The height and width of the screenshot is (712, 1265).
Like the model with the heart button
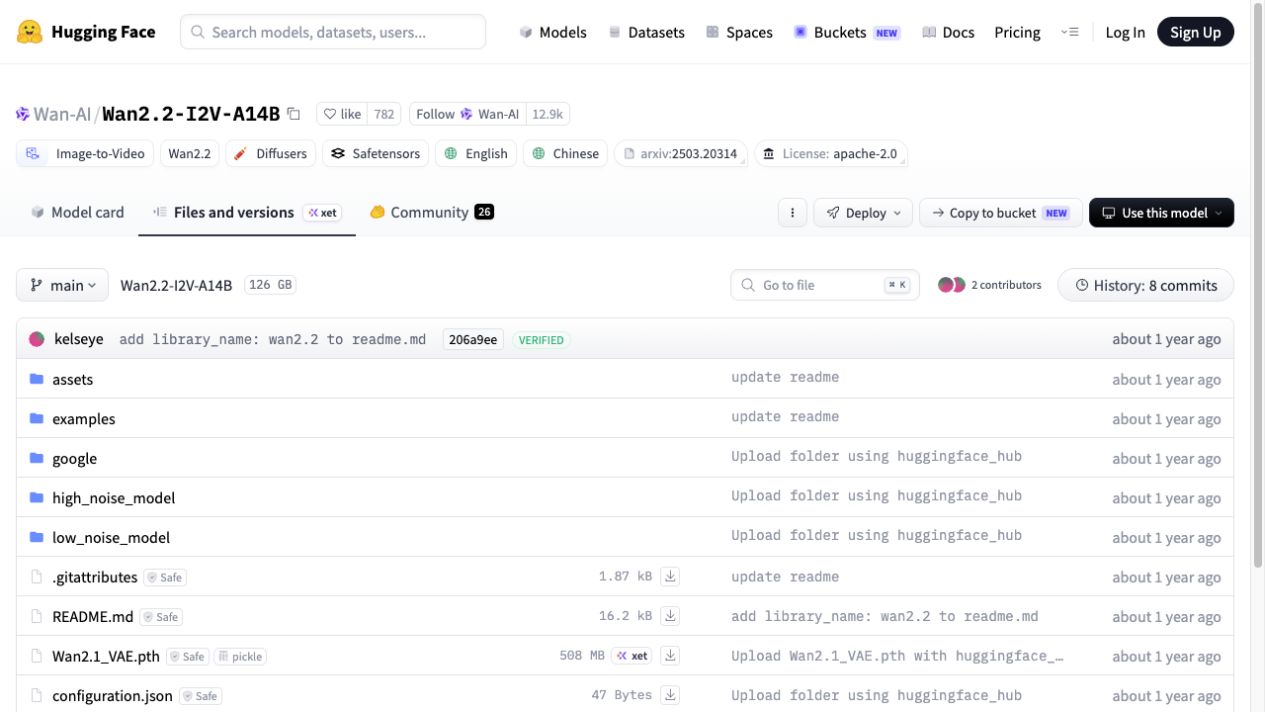click(x=342, y=114)
